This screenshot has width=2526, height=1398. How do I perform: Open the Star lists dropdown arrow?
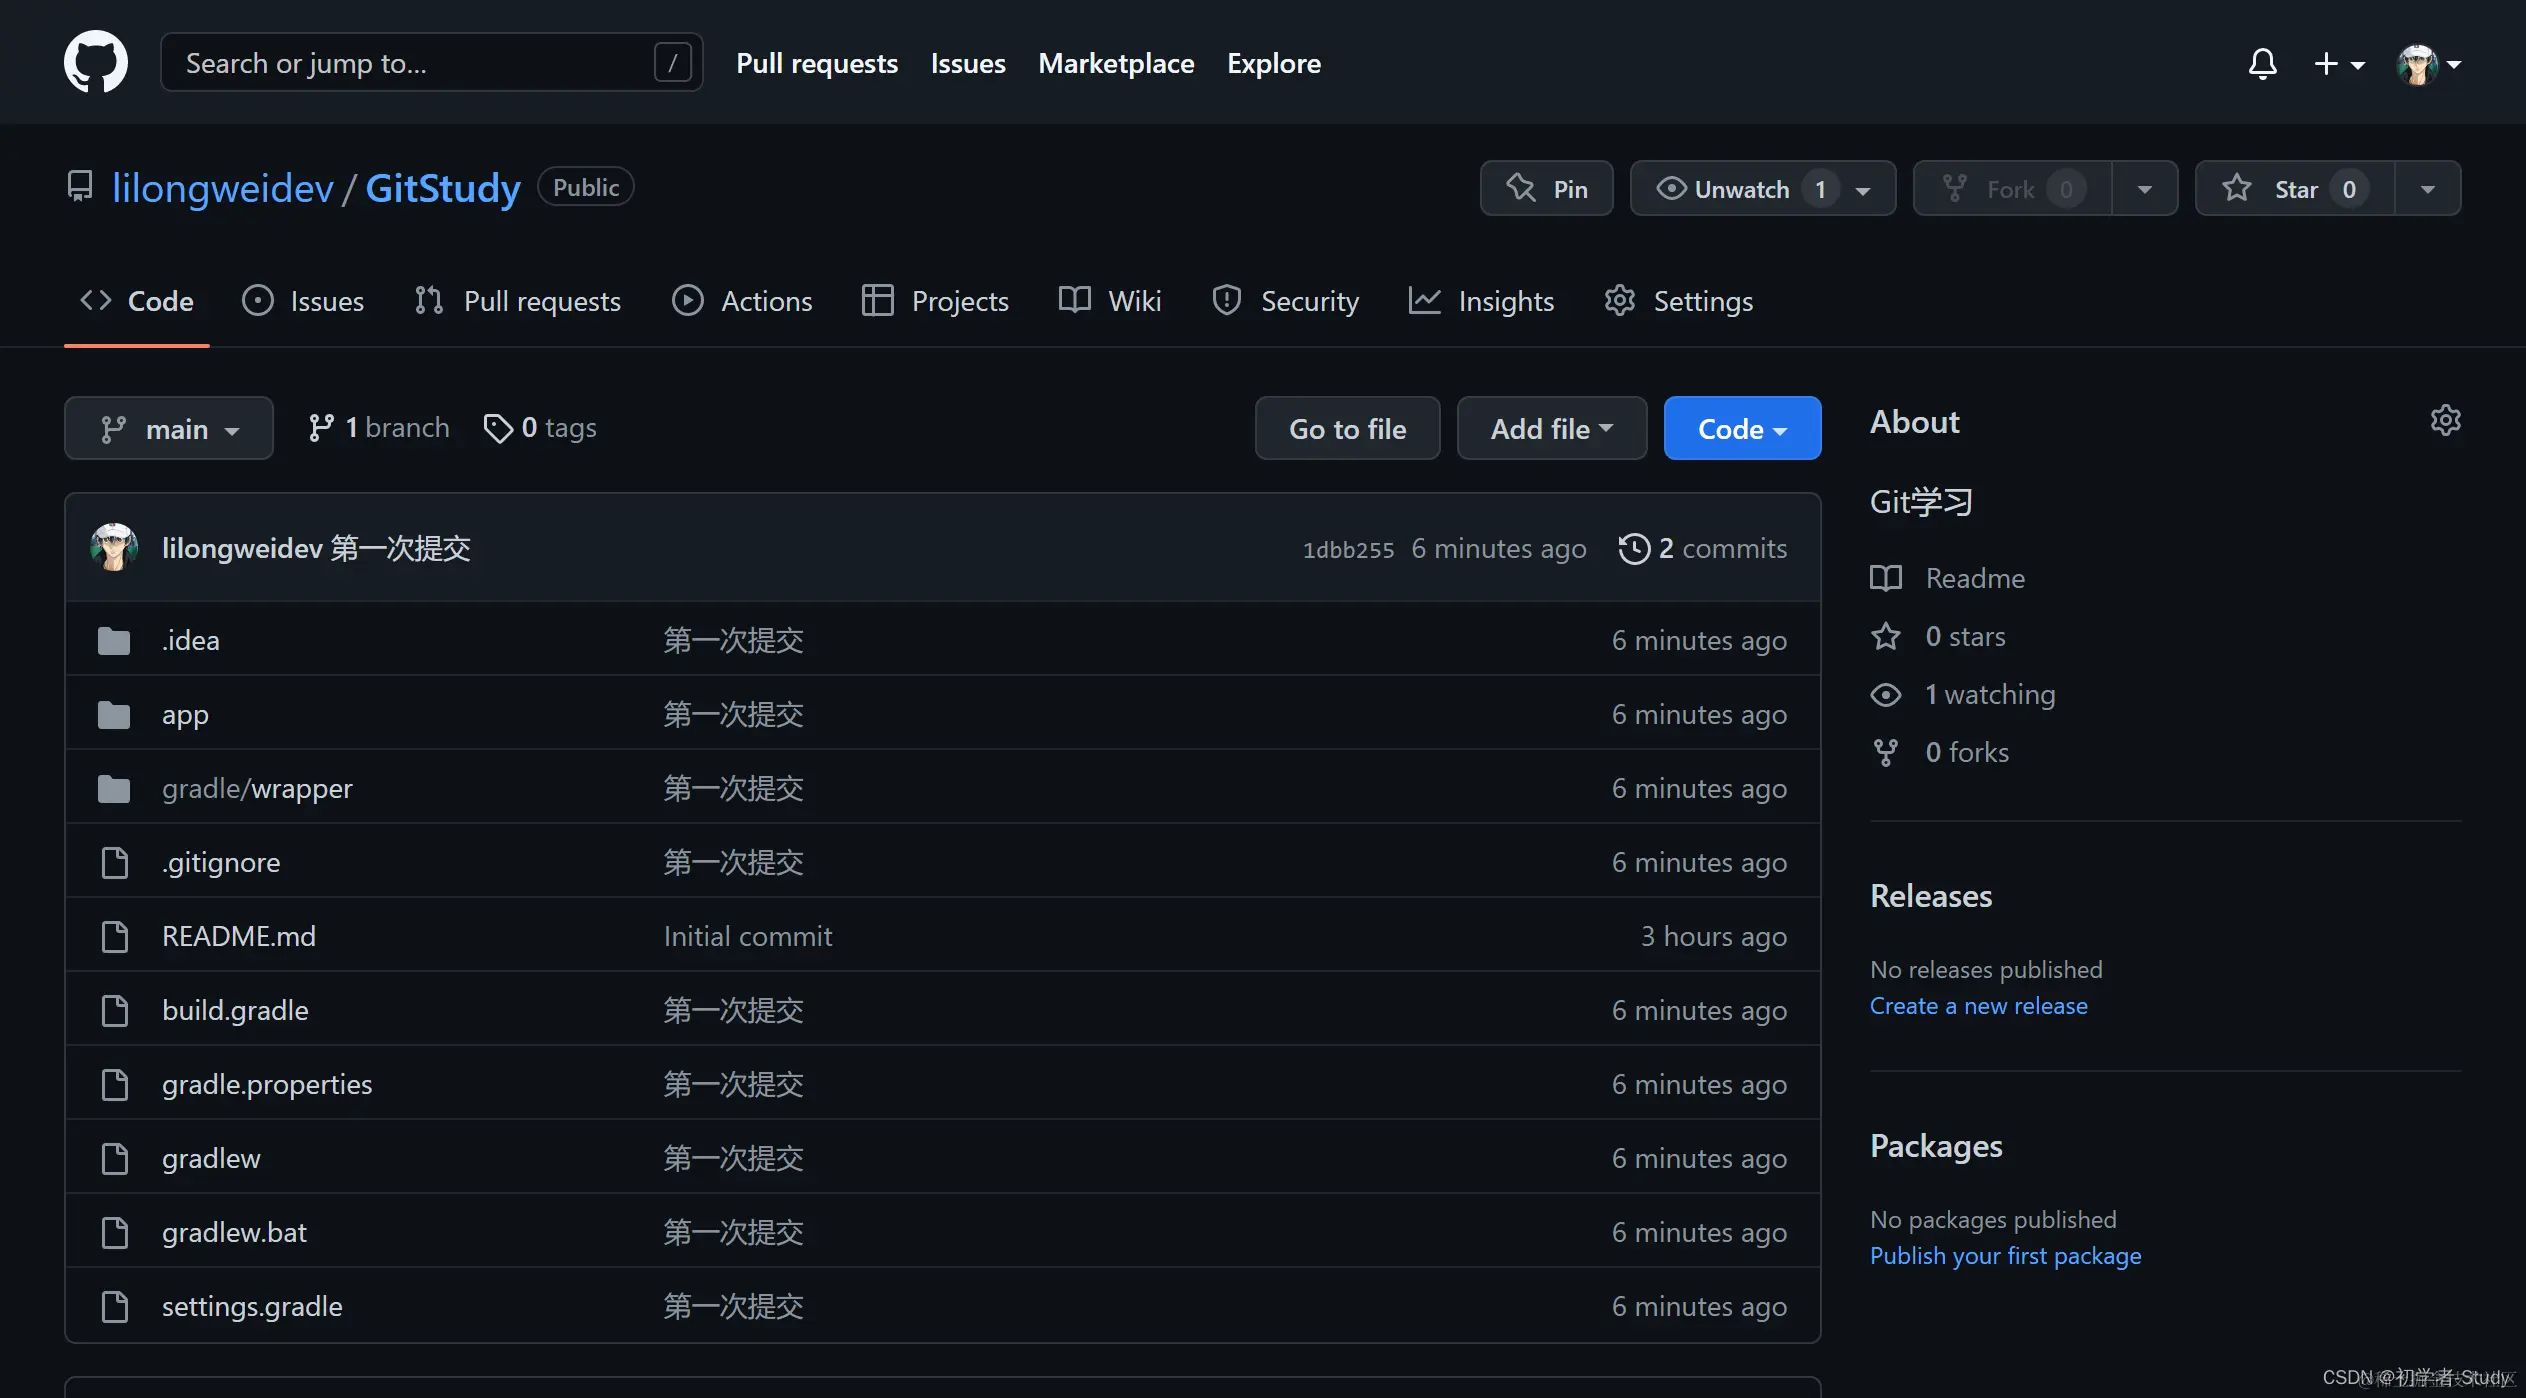[x=2427, y=189]
